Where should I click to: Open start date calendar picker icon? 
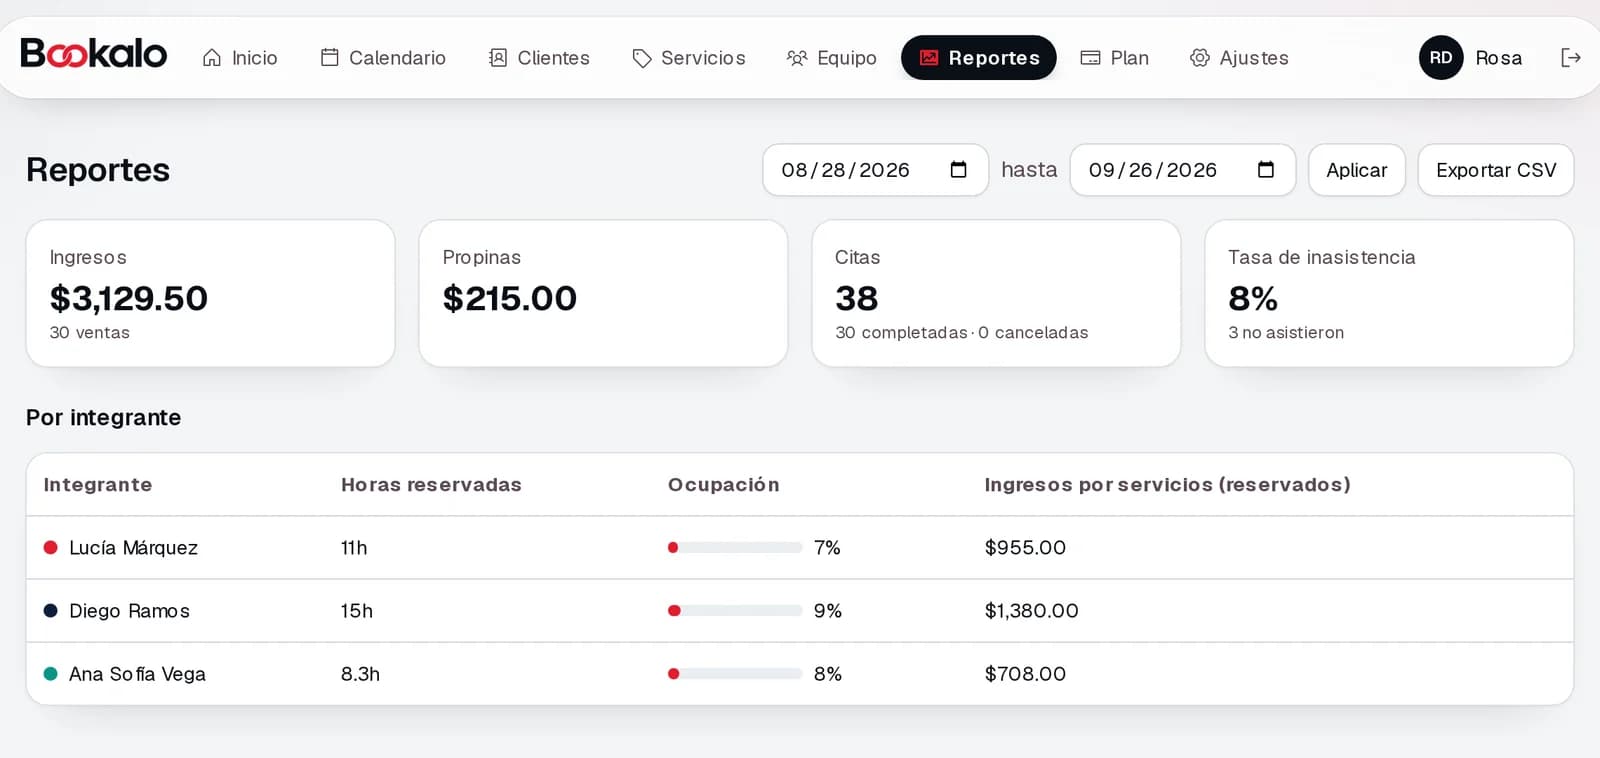point(958,170)
